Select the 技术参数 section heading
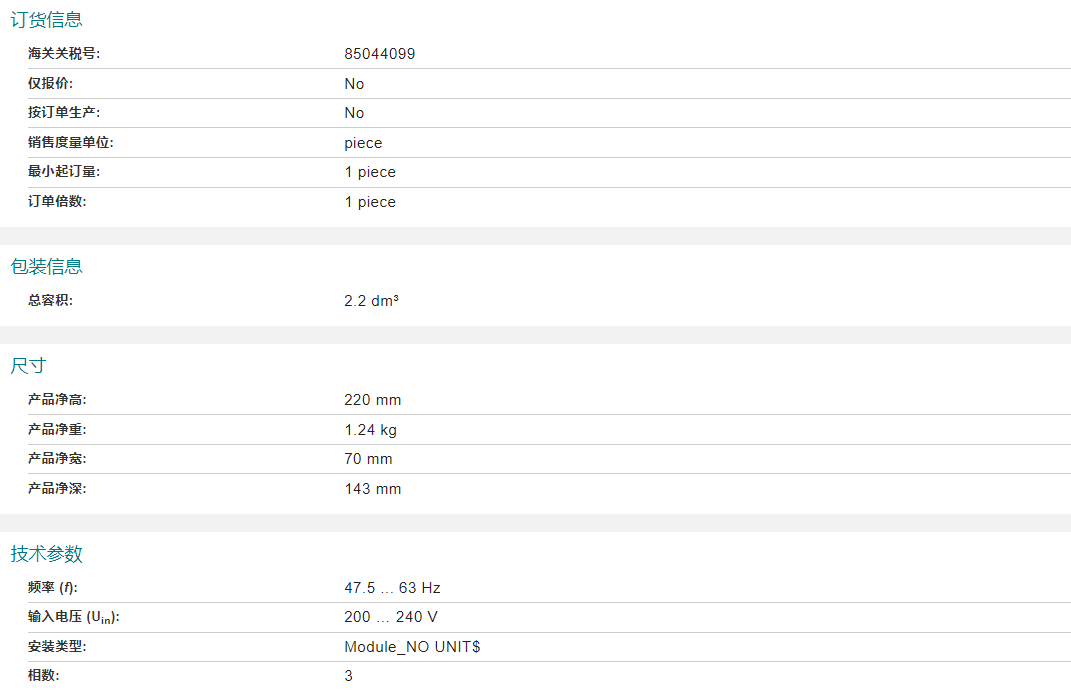1071x700 pixels. tap(46, 553)
